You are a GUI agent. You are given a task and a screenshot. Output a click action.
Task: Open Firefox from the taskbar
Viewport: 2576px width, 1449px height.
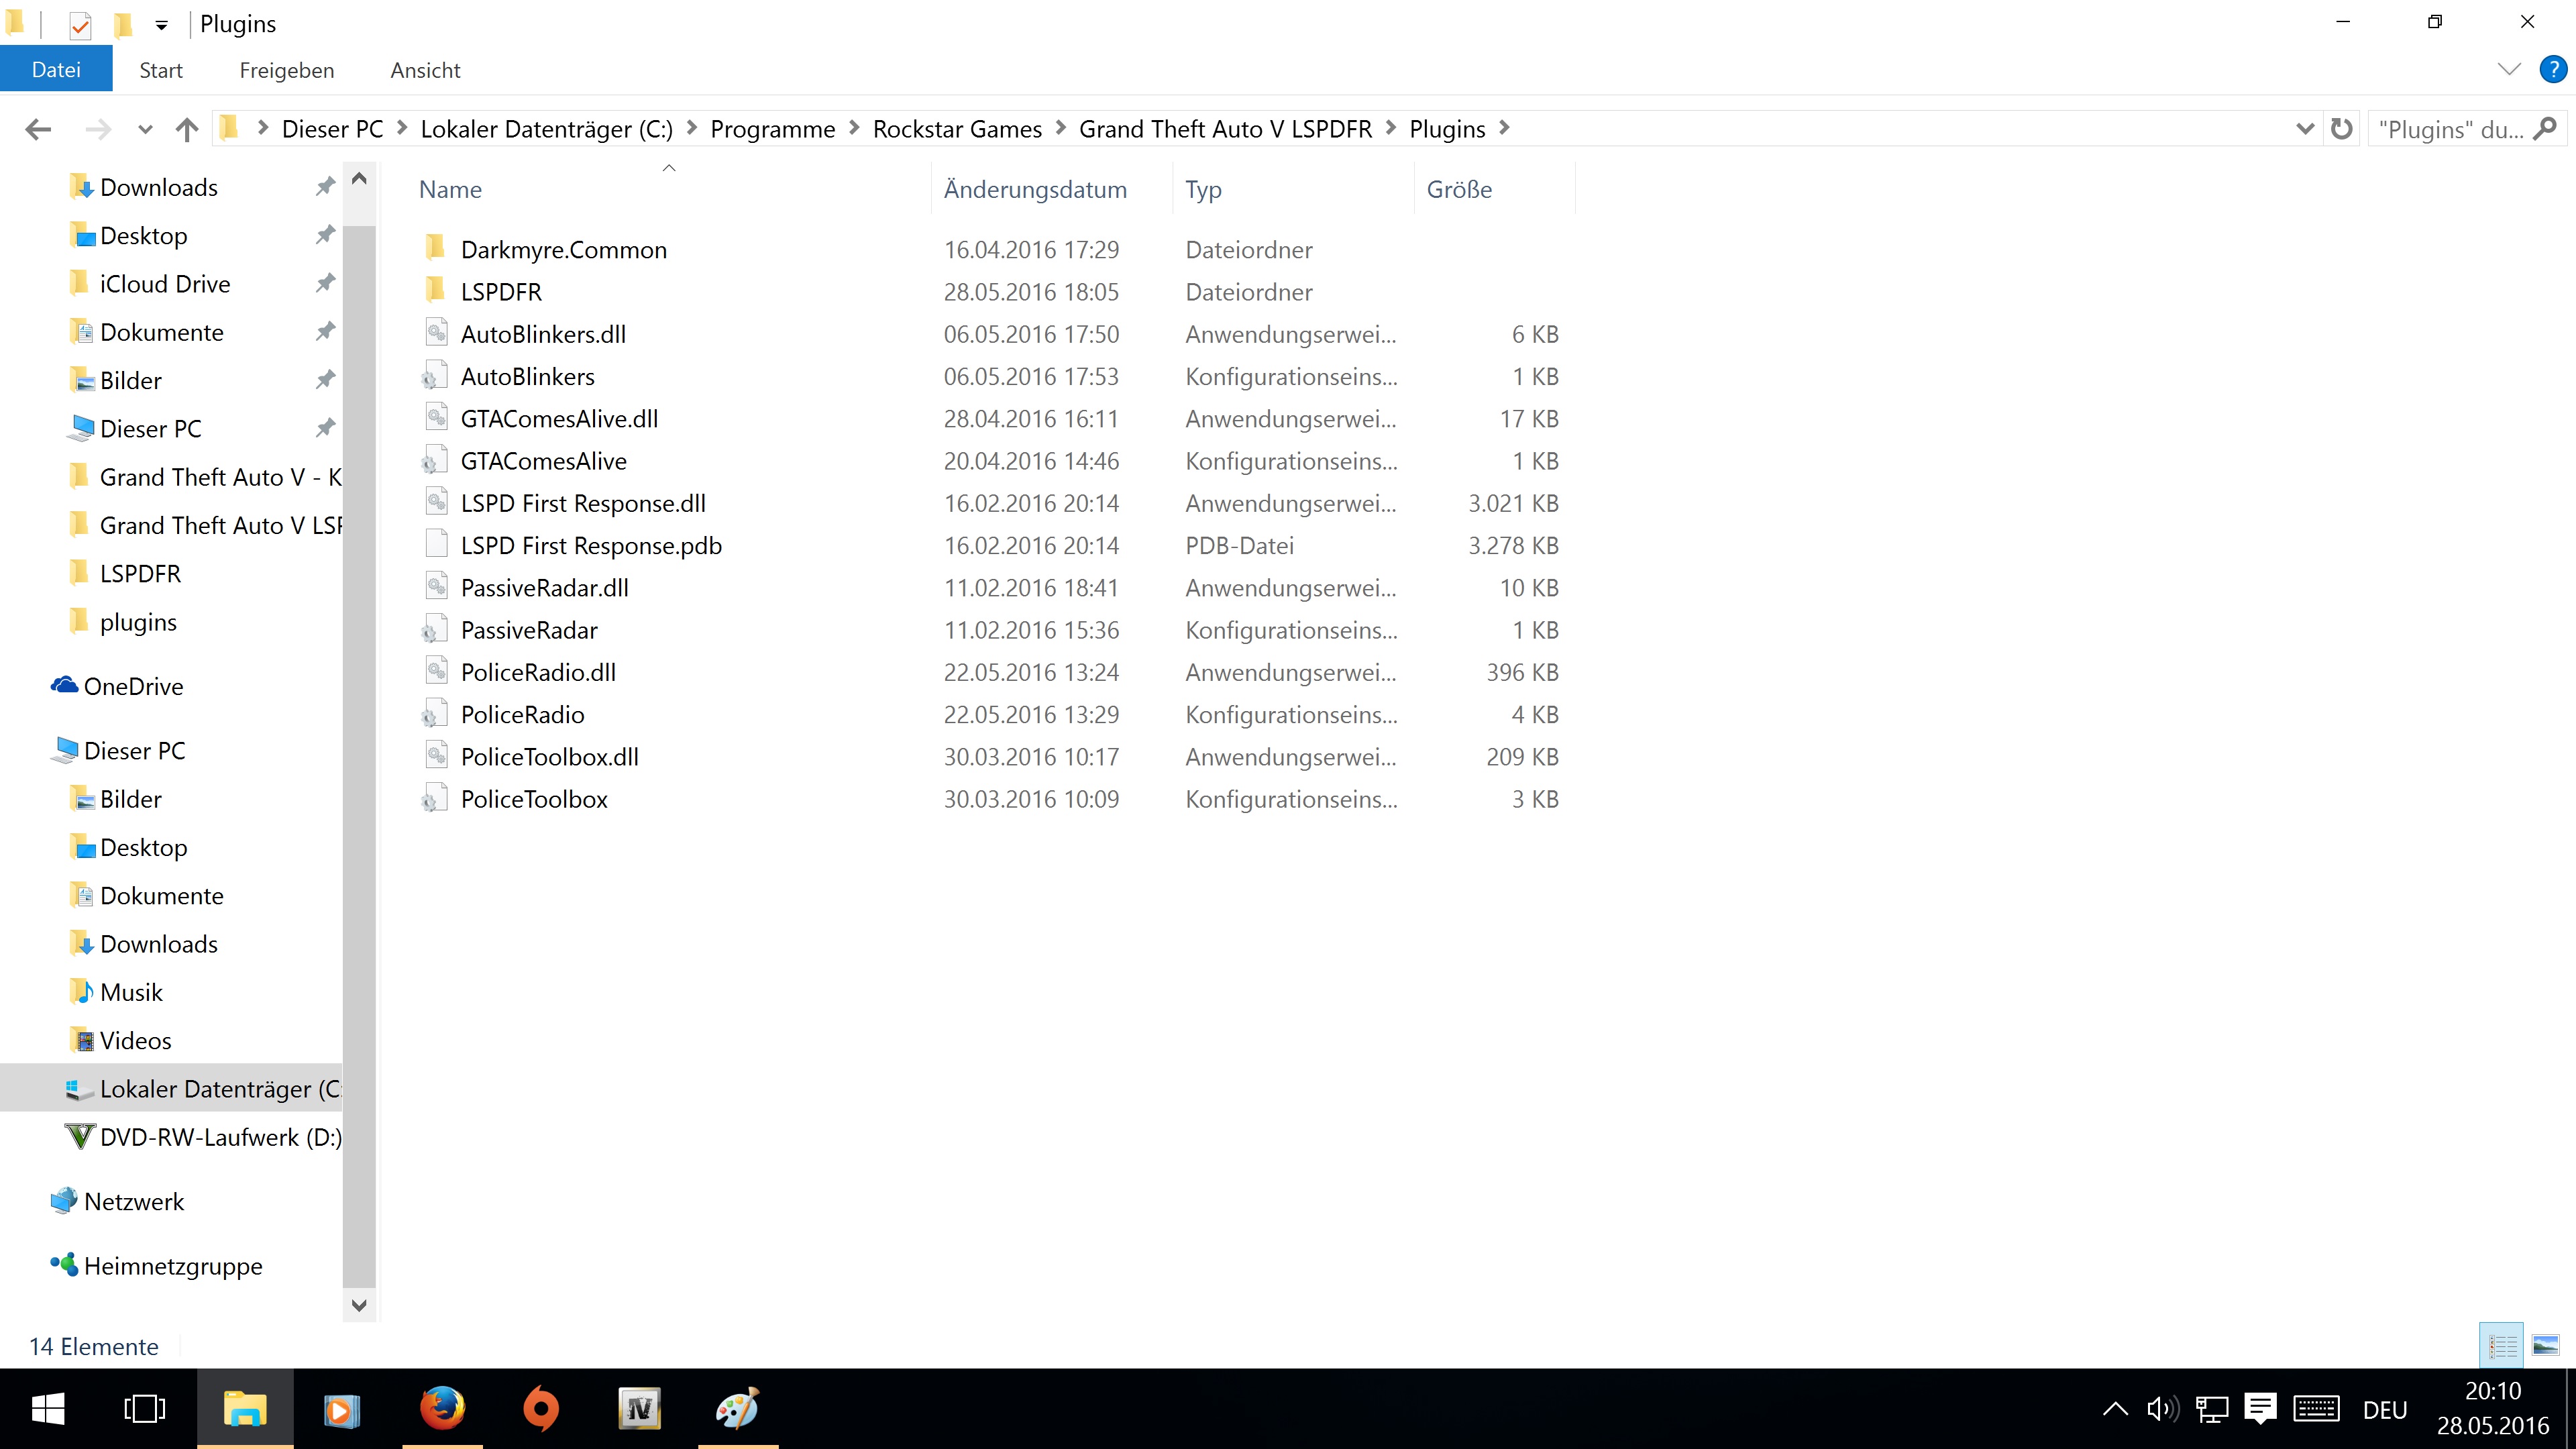442,1409
